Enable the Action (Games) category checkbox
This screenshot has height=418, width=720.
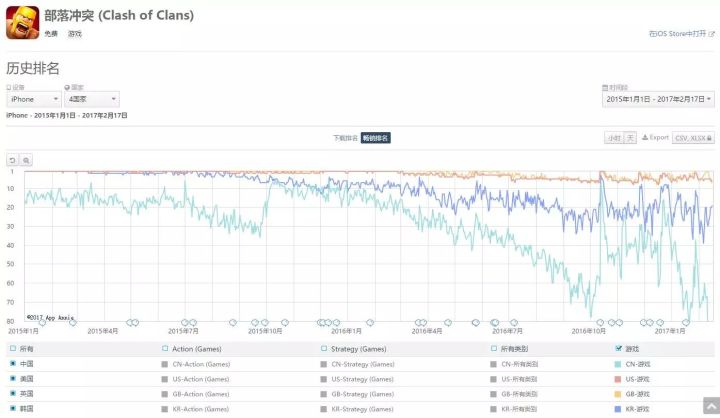point(165,349)
